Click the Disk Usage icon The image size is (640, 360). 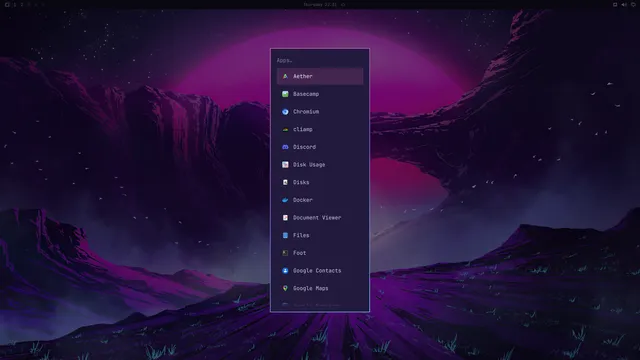point(285,164)
